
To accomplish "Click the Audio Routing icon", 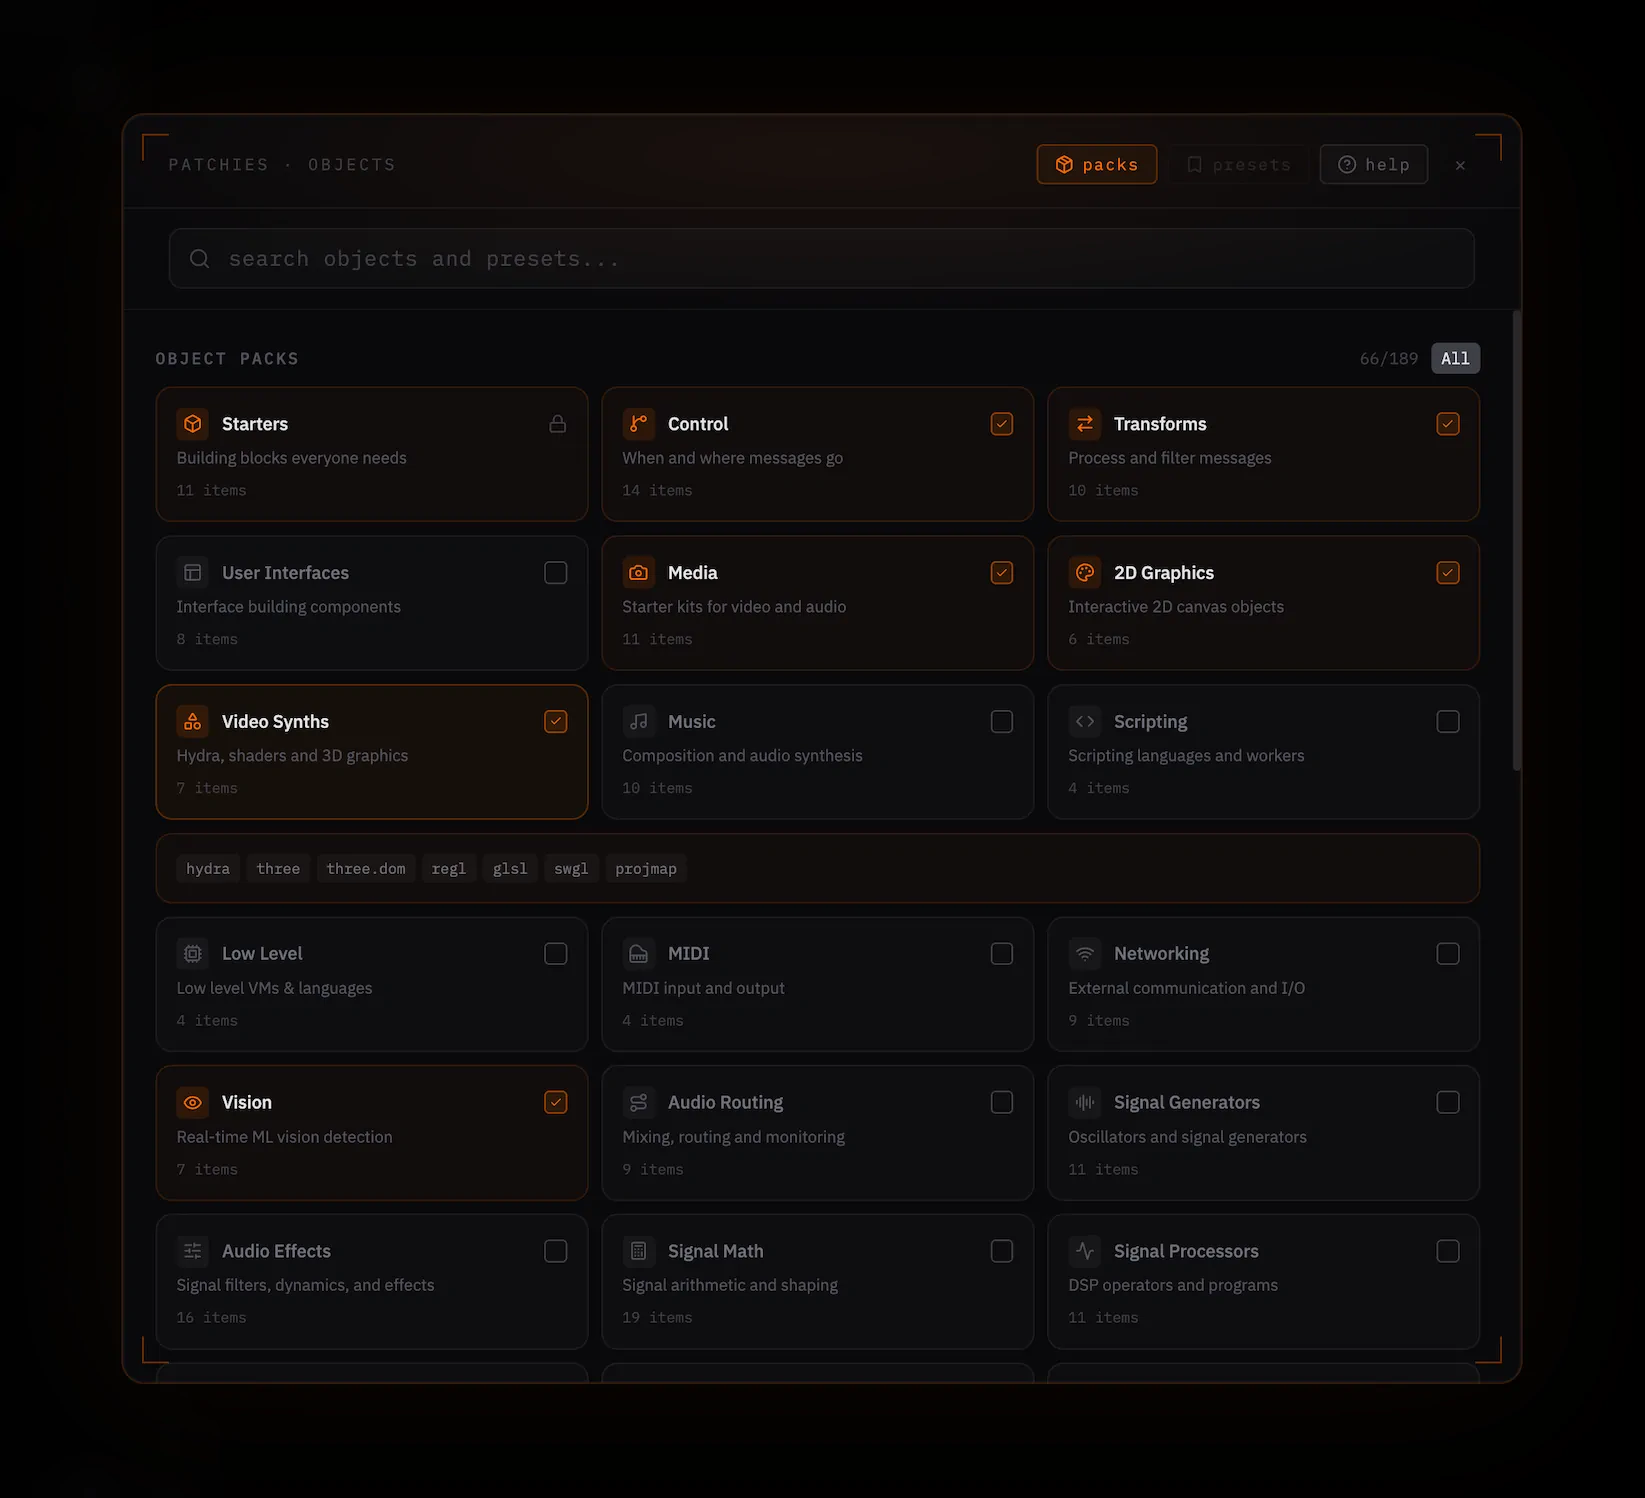I will click(638, 1102).
